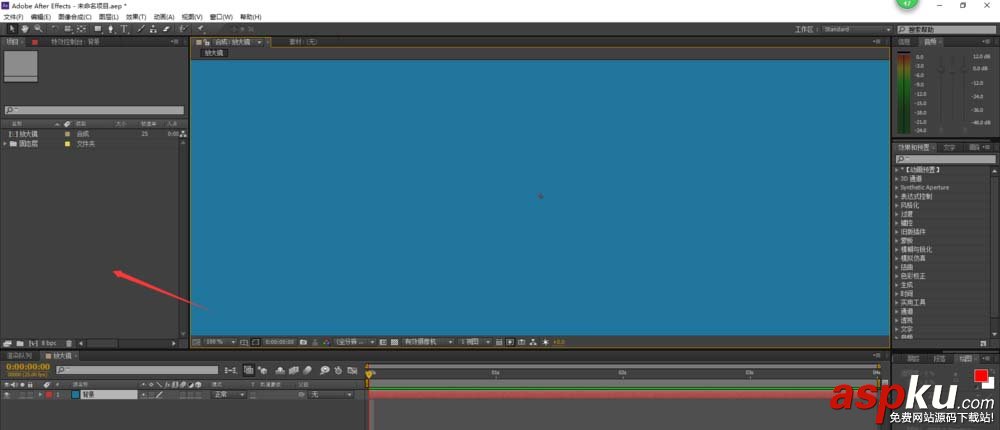Open the 正常 blend mode dropdown
The width and height of the screenshot is (1000, 430).
[x=229, y=395]
